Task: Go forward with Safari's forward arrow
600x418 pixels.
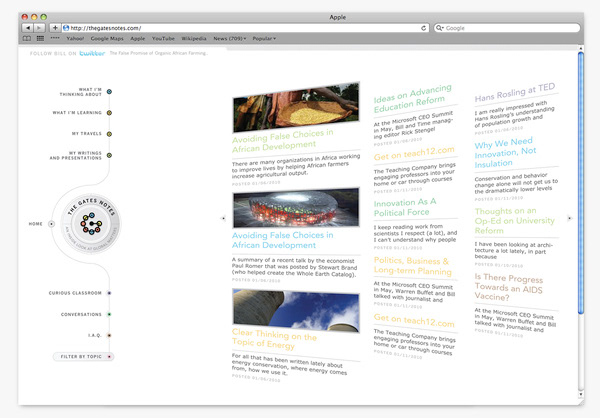Action: pos(39,28)
